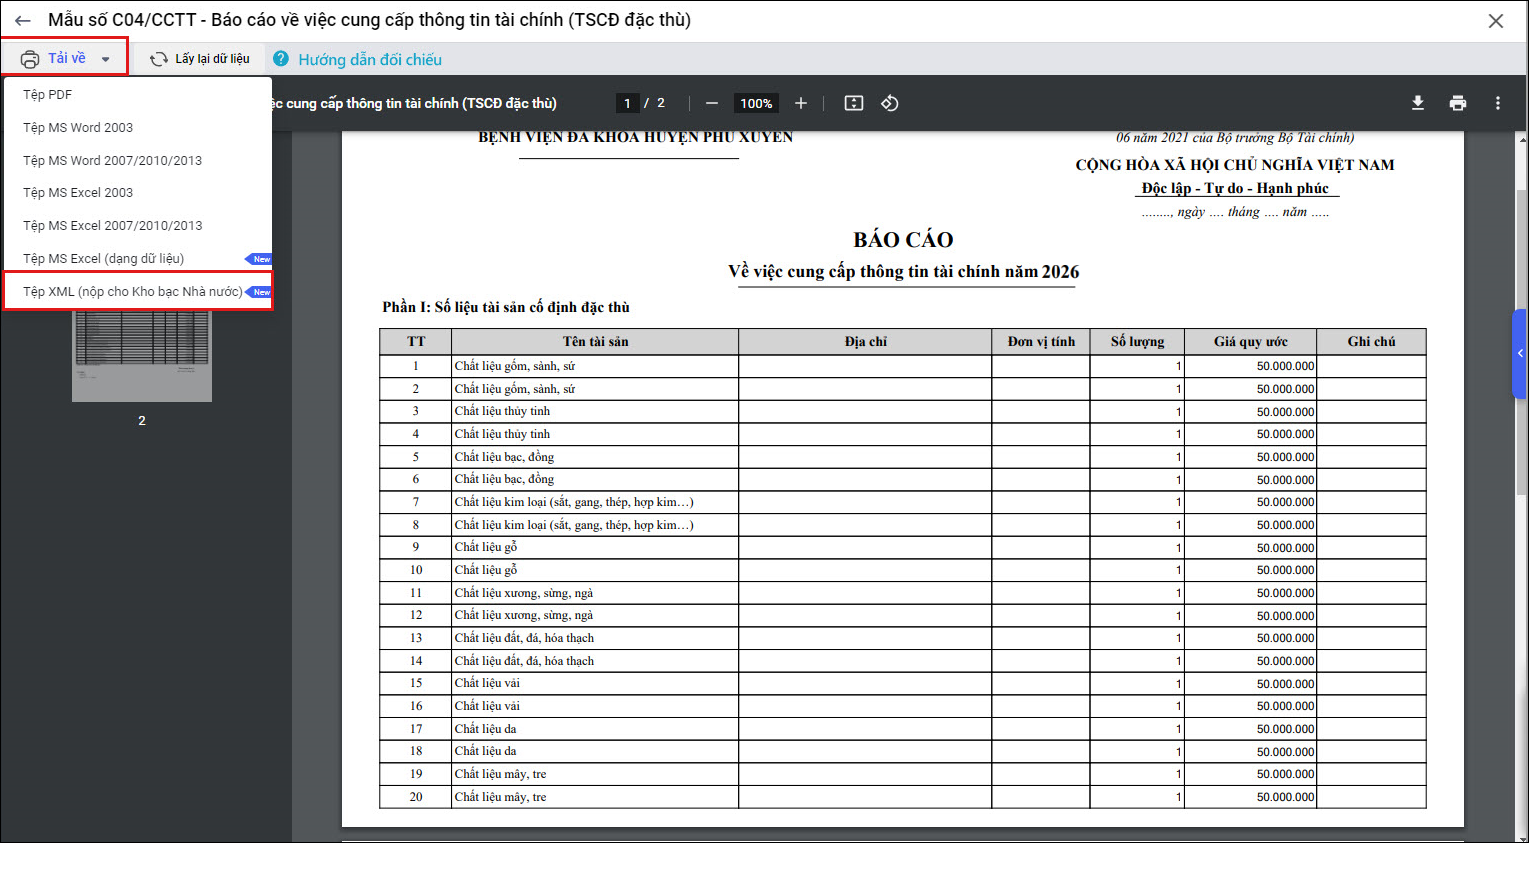Click the Ghi chú column header
This screenshot has width=1529, height=877.
pyautogui.click(x=1371, y=342)
